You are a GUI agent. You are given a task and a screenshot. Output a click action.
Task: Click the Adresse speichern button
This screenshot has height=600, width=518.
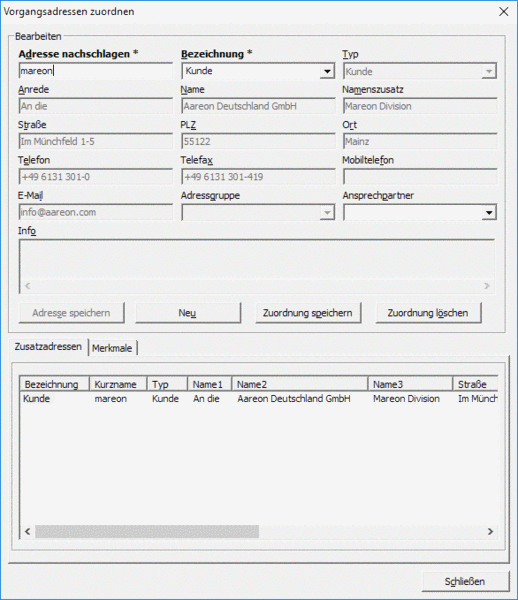coord(71,313)
